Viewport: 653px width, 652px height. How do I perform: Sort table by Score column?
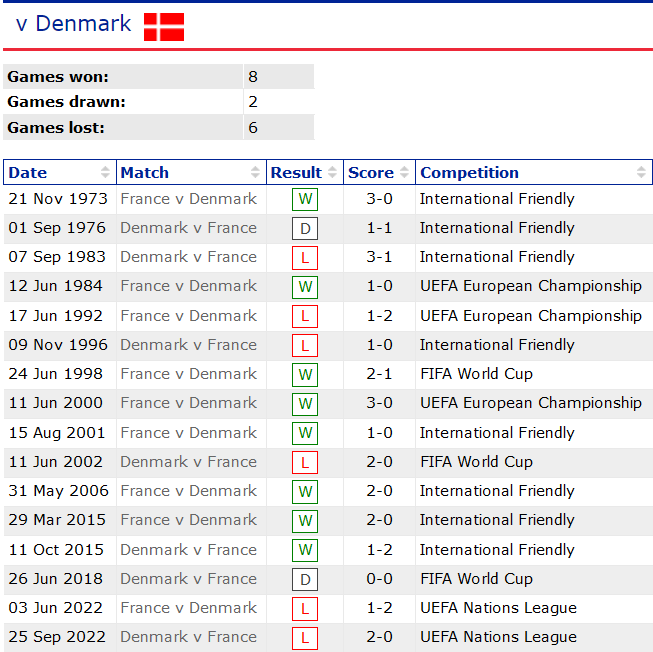(x=379, y=172)
